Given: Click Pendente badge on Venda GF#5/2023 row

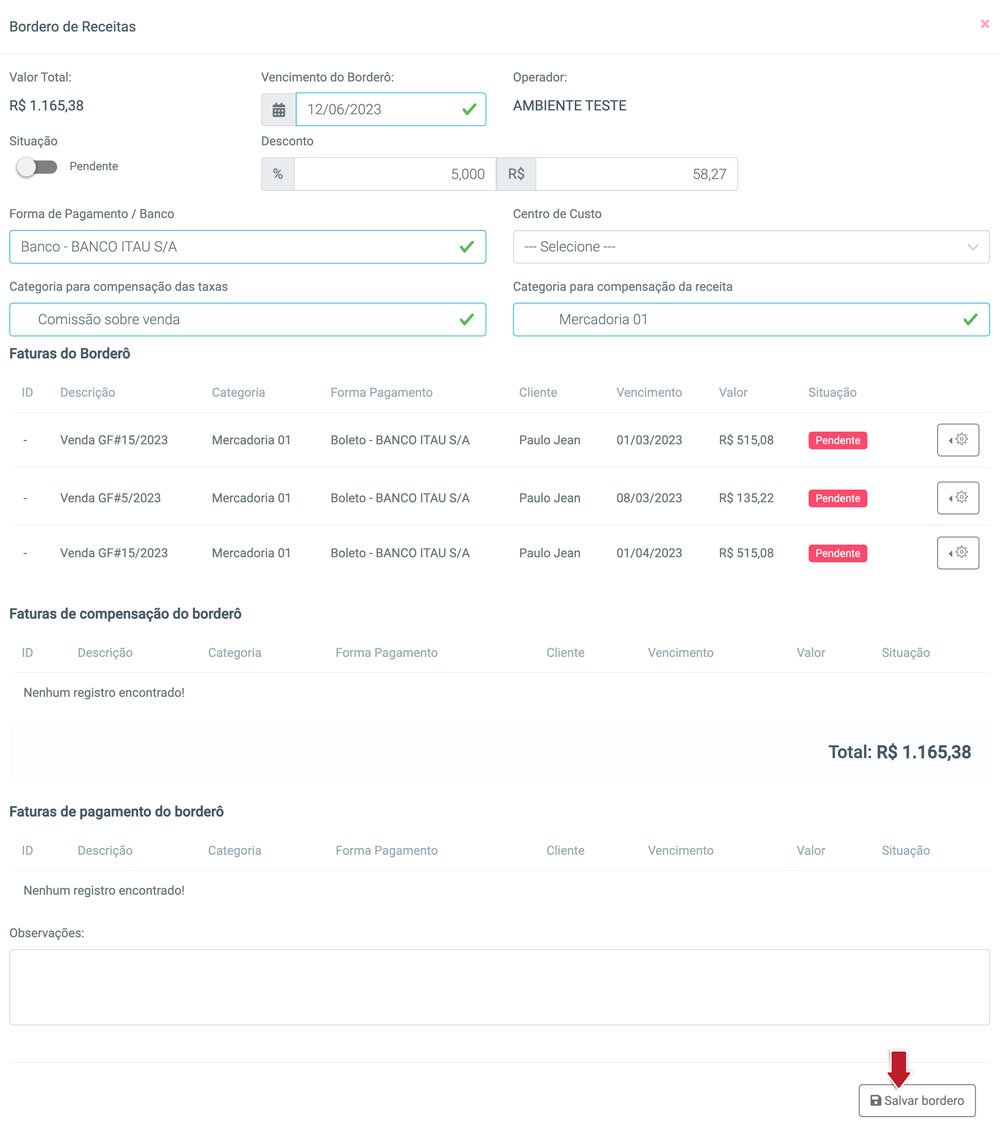Looking at the screenshot, I should (x=837, y=499).
